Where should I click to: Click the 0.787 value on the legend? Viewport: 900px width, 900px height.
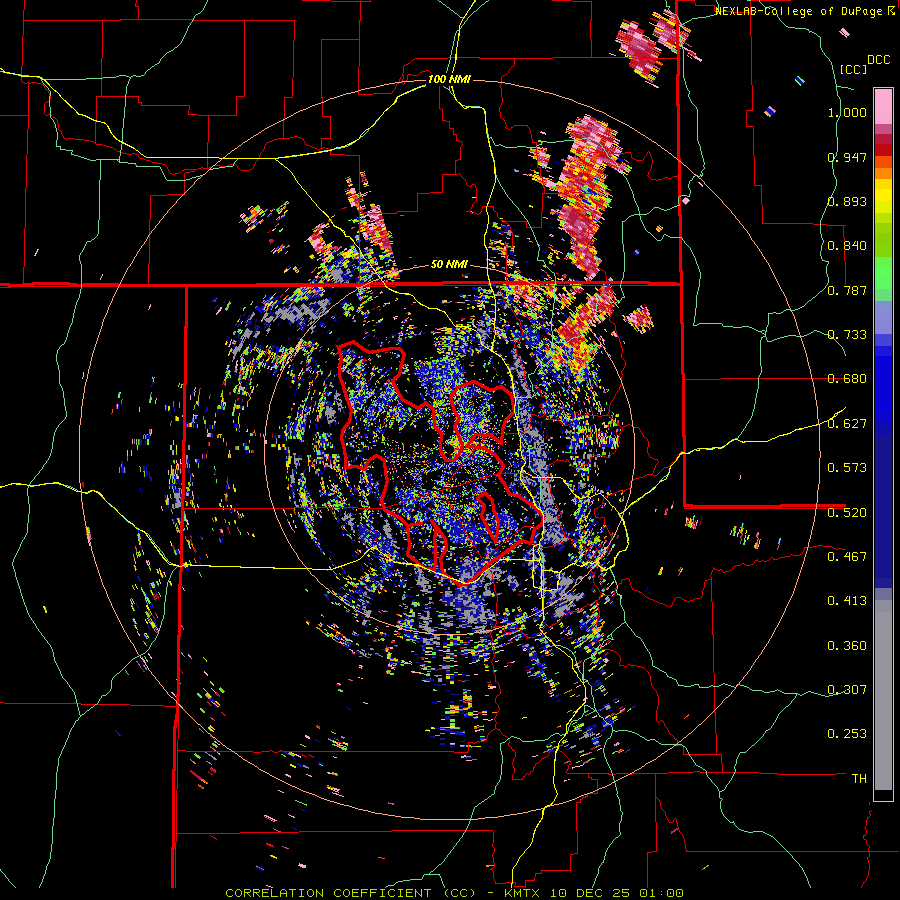(847, 290)
